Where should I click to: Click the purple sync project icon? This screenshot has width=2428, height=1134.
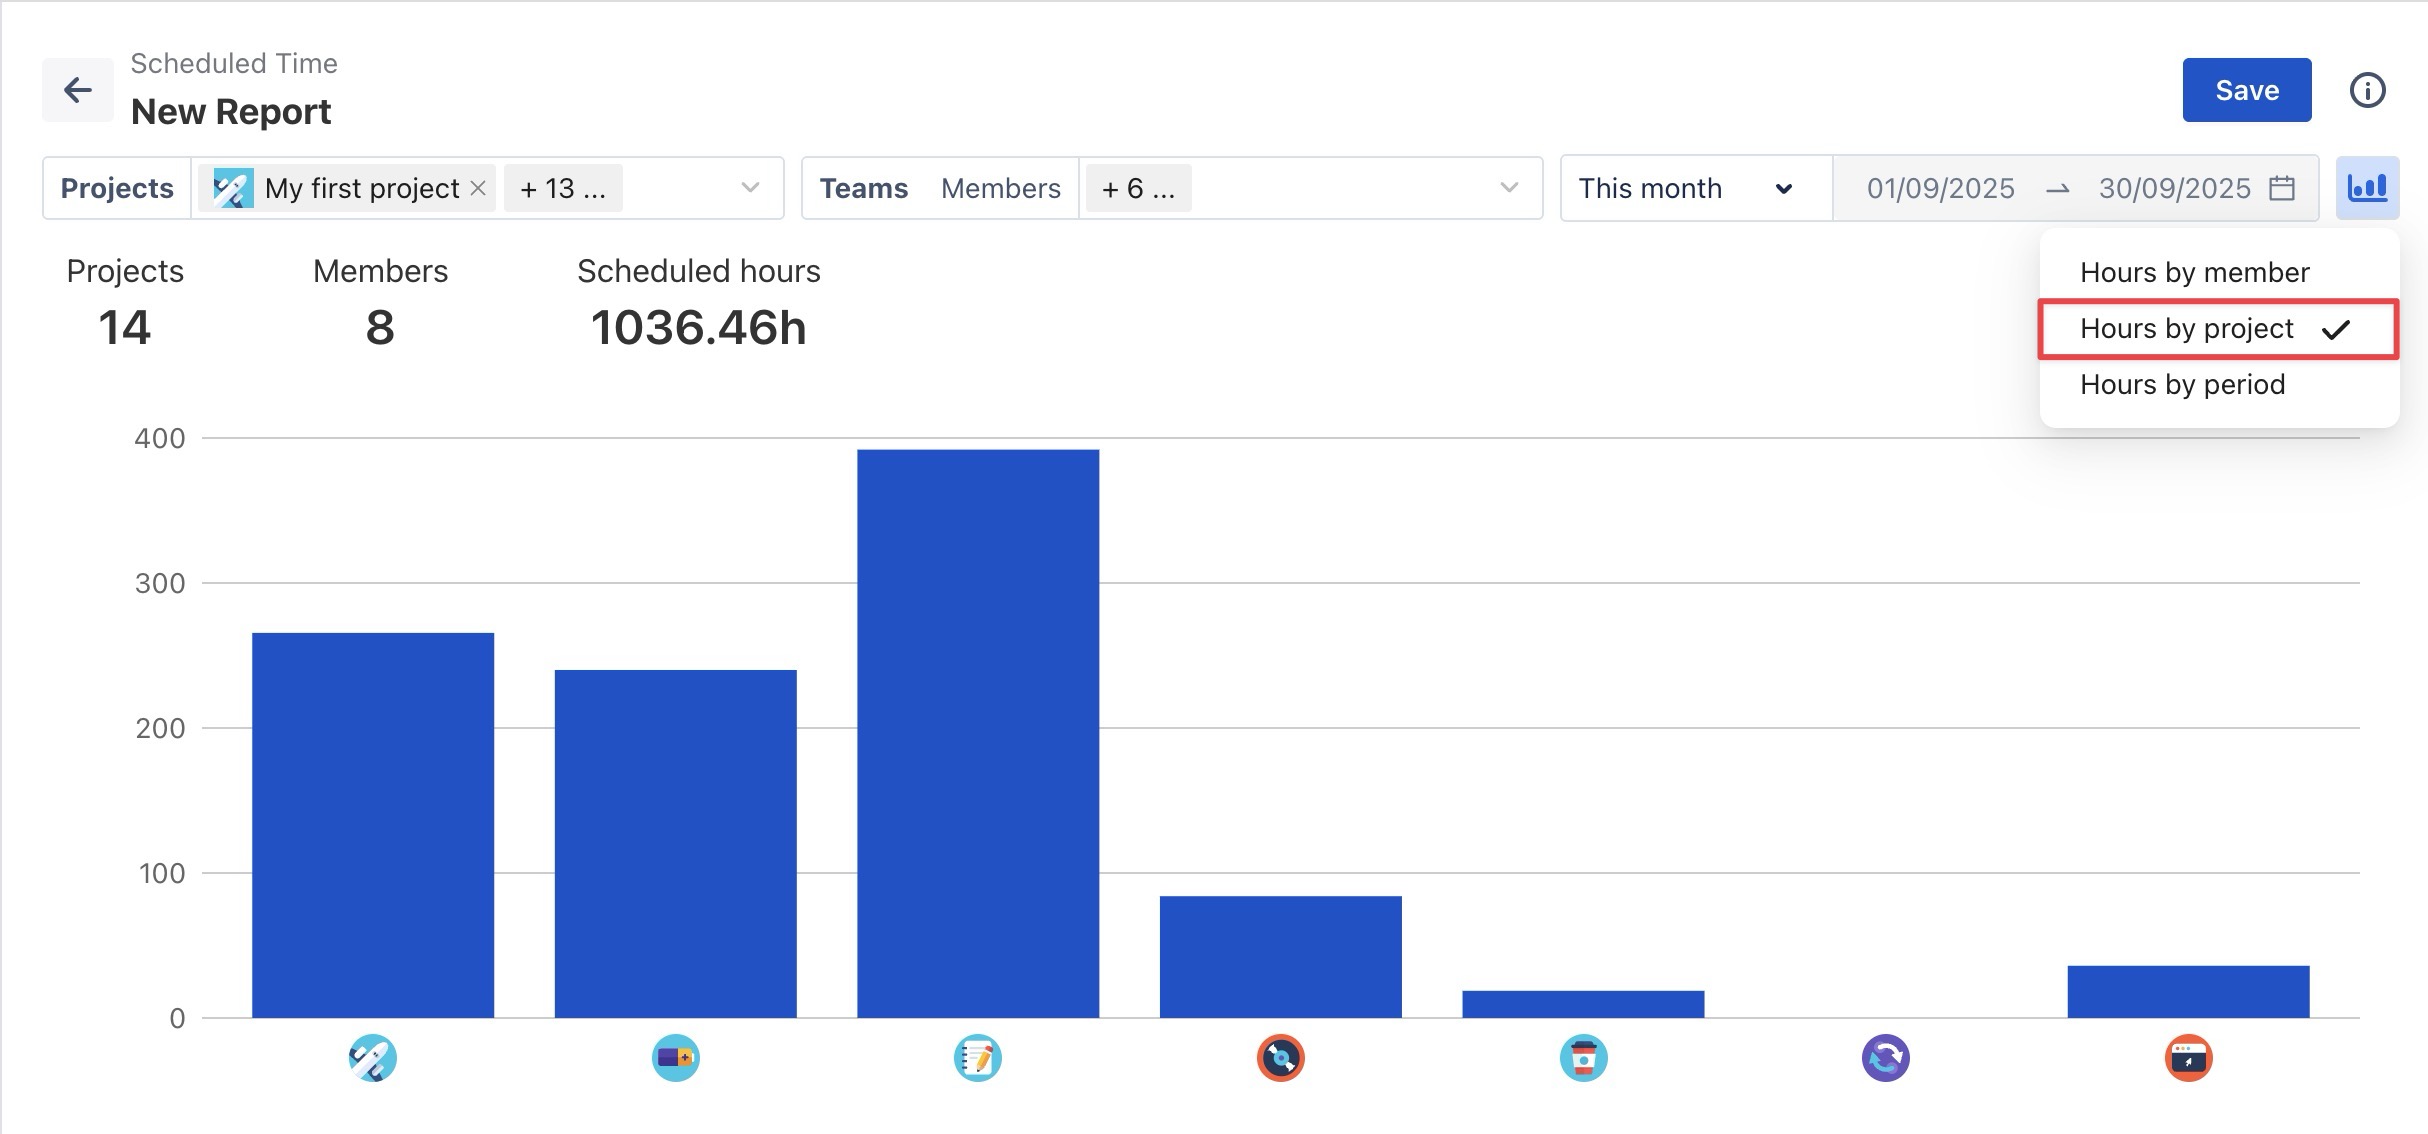(x=1885, y=1058)
